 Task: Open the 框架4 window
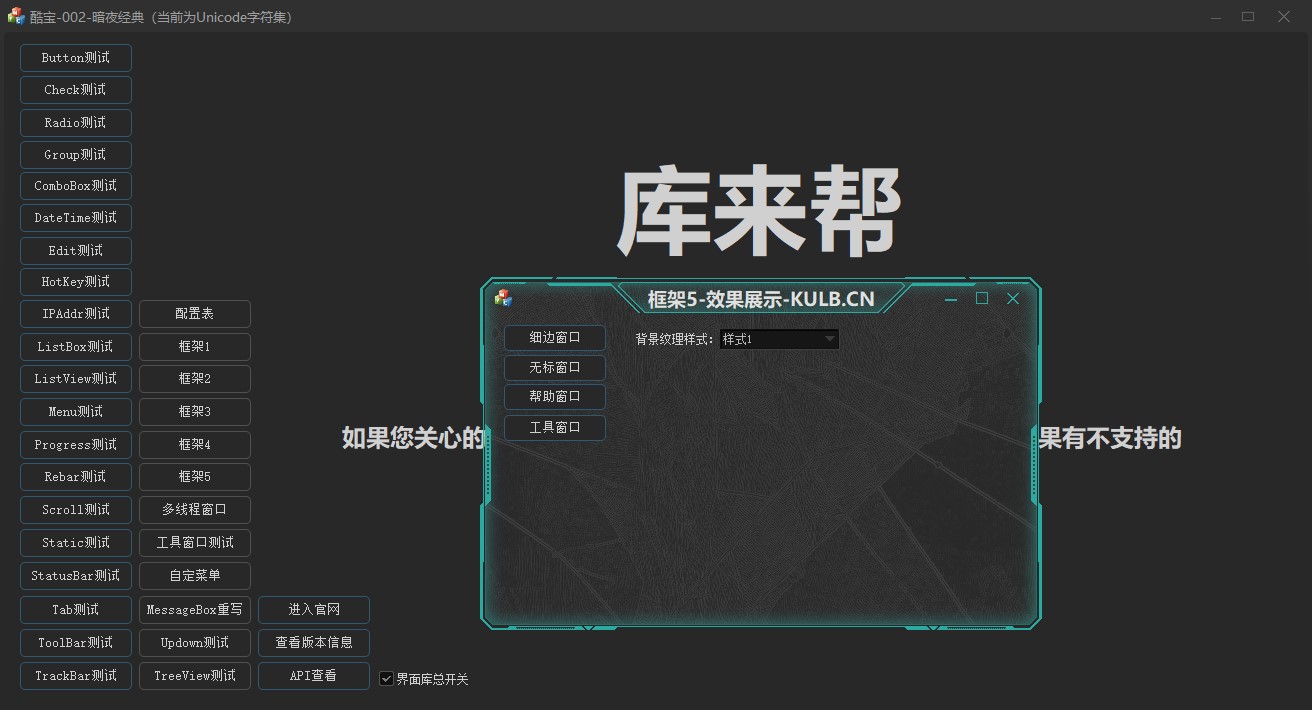click(x=195, y=445)
